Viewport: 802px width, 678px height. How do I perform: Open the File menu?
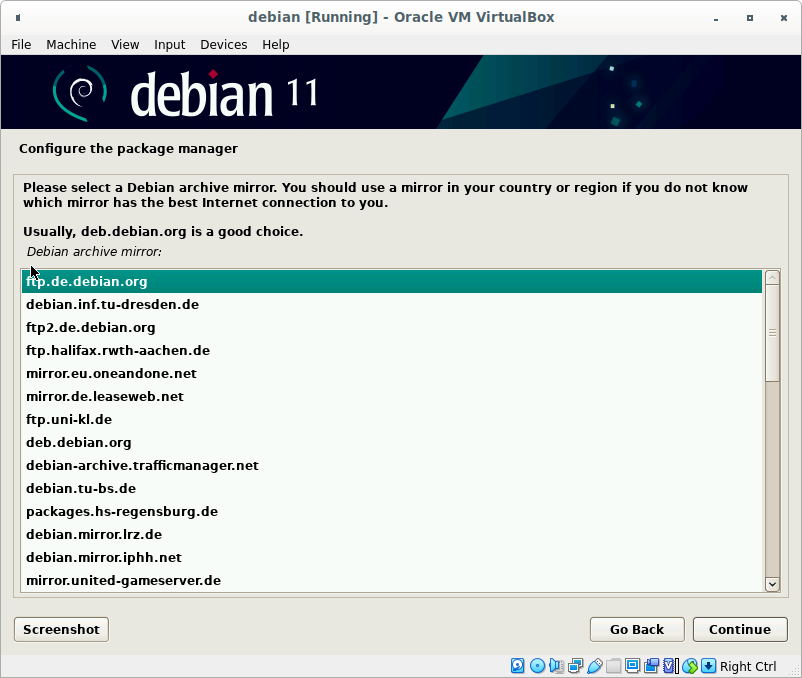pyautogui.click(x=21, y=44)
